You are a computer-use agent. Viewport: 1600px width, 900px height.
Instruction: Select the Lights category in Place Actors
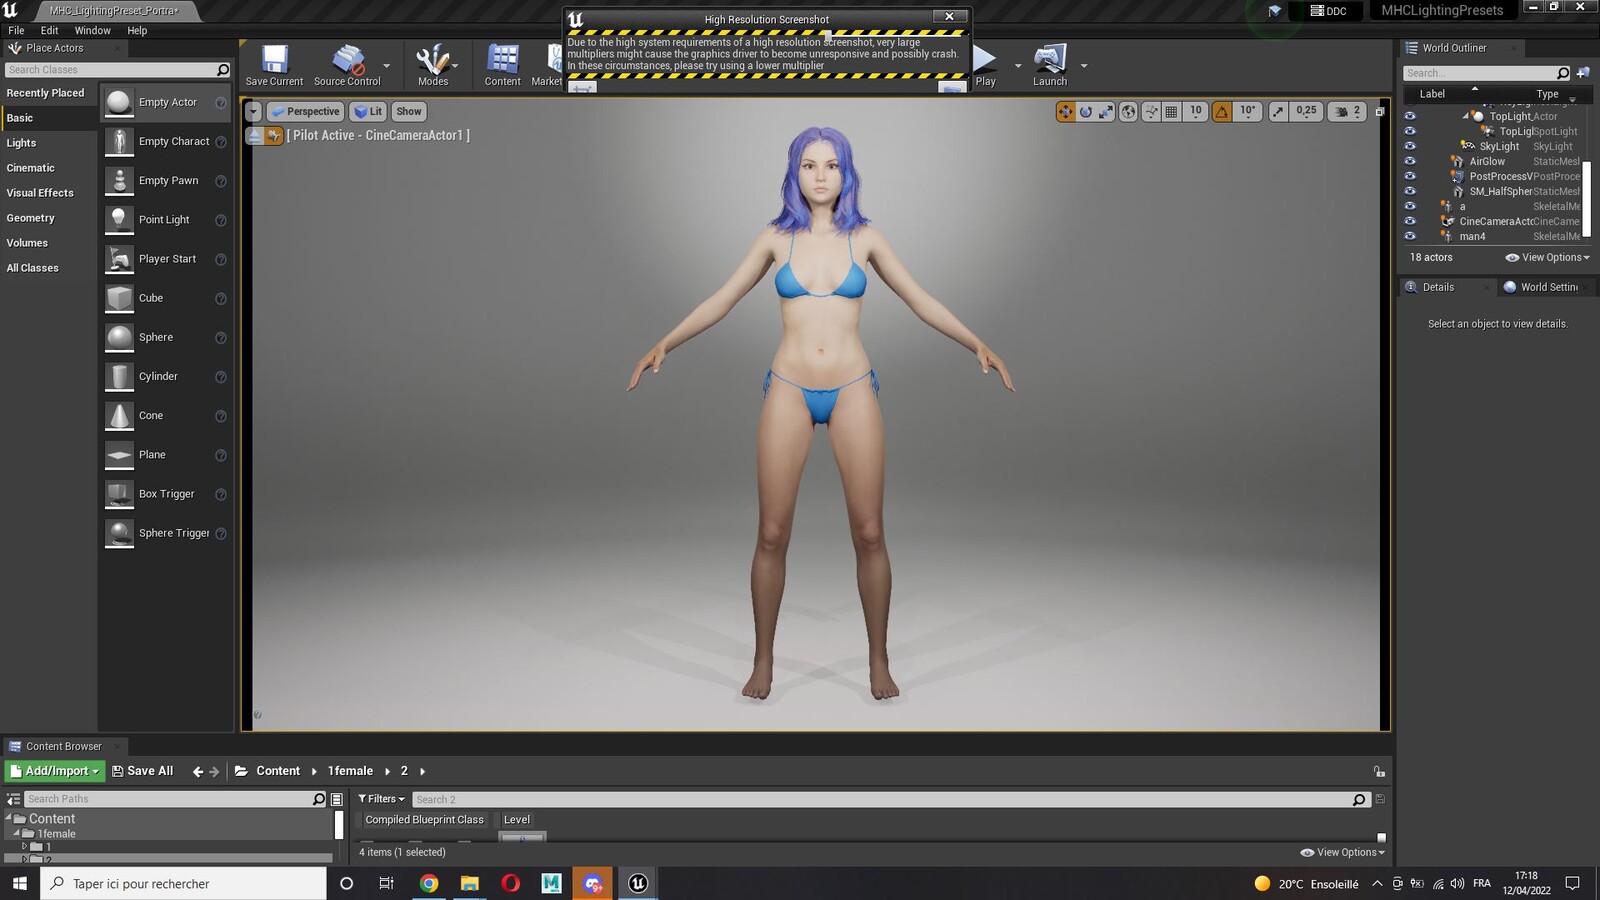(21, 143)
